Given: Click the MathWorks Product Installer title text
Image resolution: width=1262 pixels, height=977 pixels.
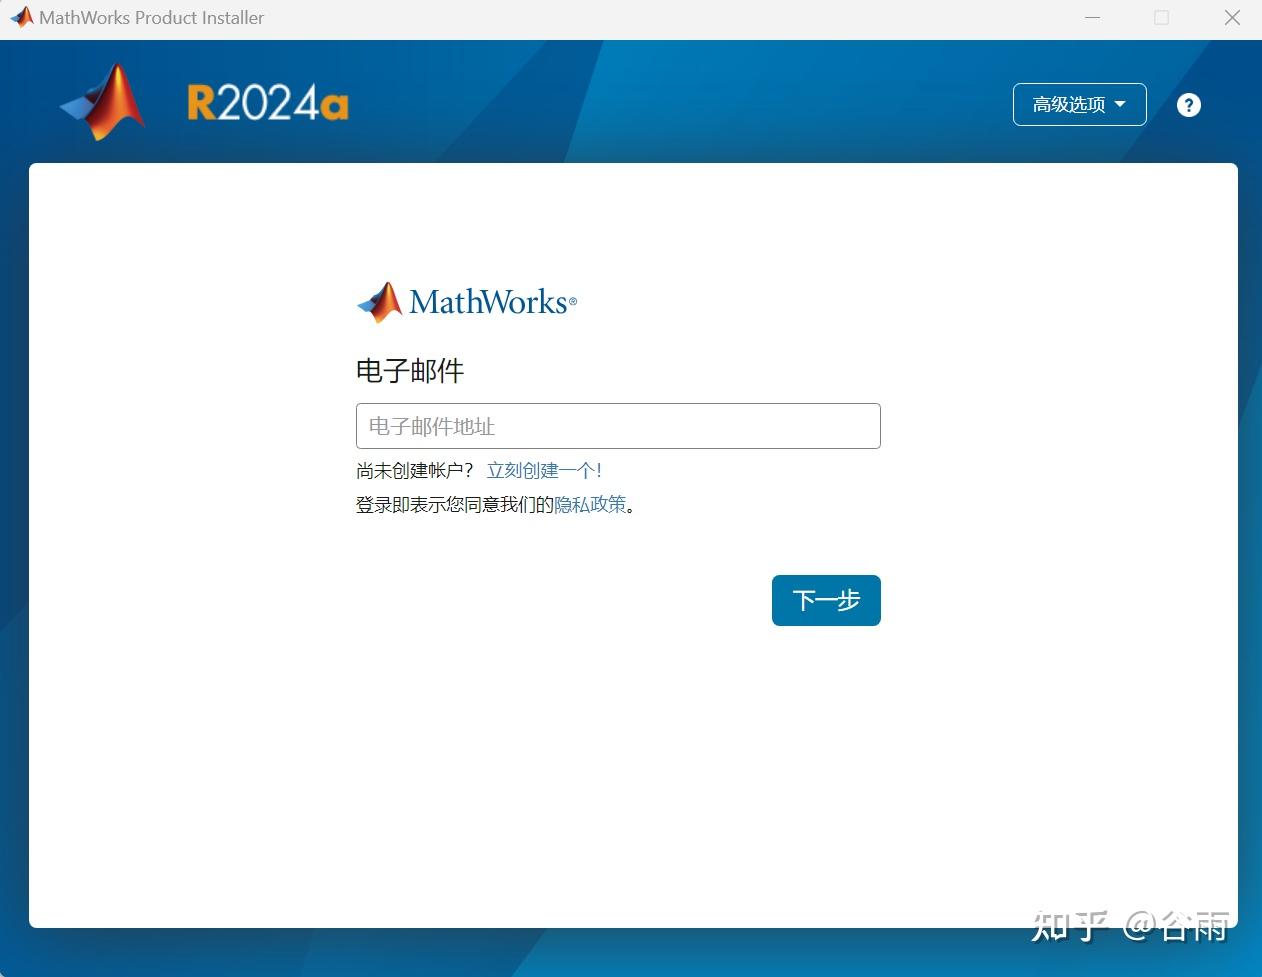Looking at the screenshot, I should (x=150, y=17).
